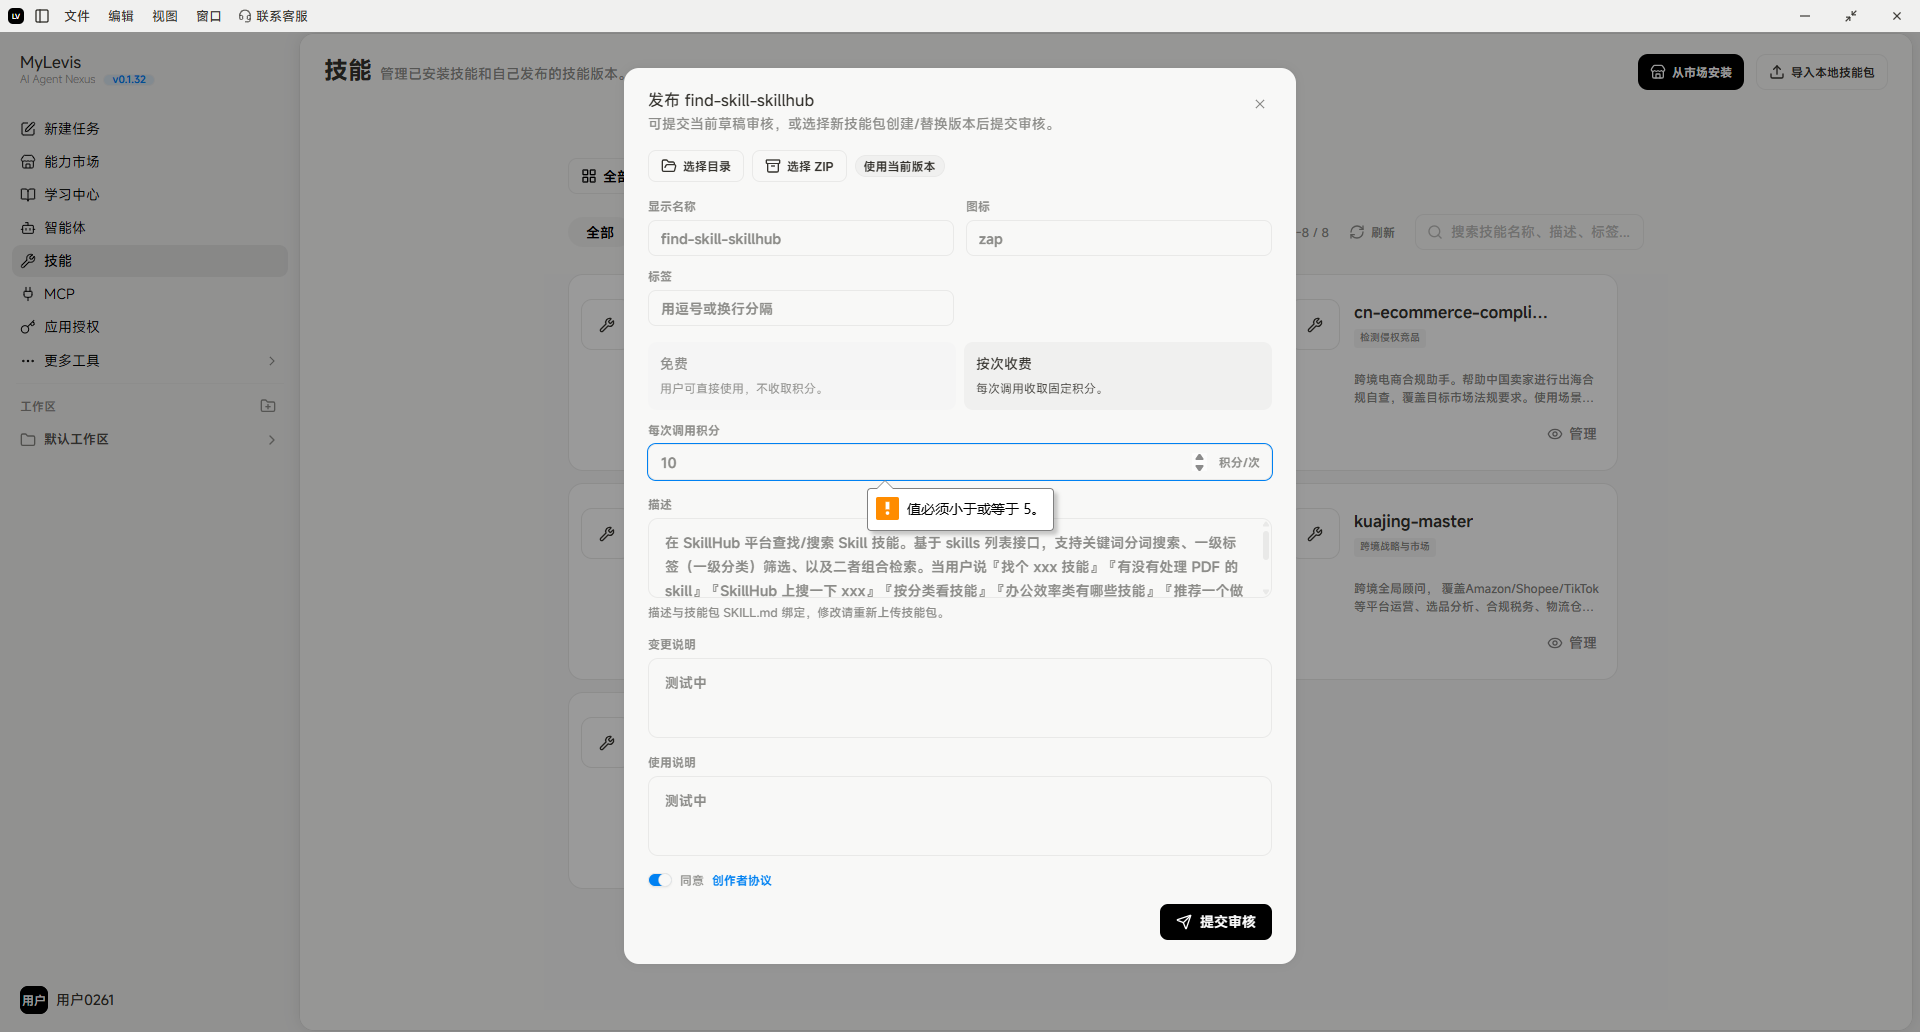The image size is (1920, 1032).
Task: Click the 刷新 refresh icon
Action: (1357, 232)
